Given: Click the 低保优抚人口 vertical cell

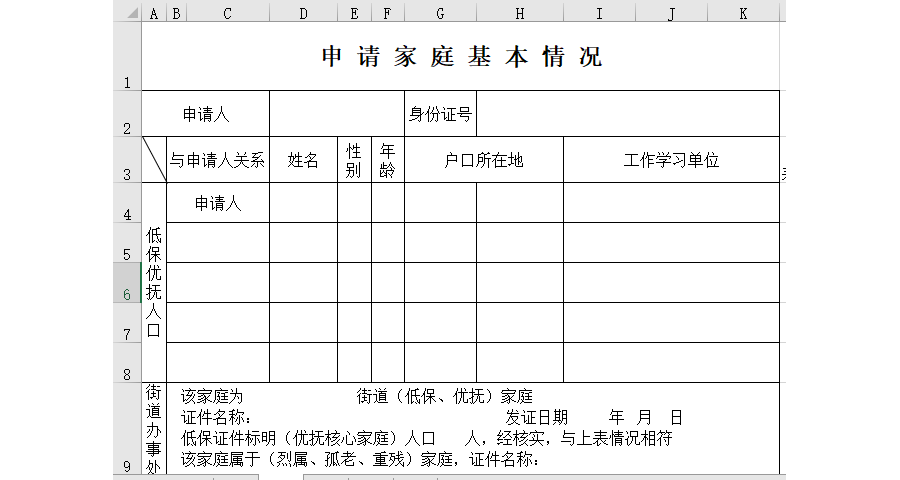Looking at the screenshot, I should coord(154,282).
